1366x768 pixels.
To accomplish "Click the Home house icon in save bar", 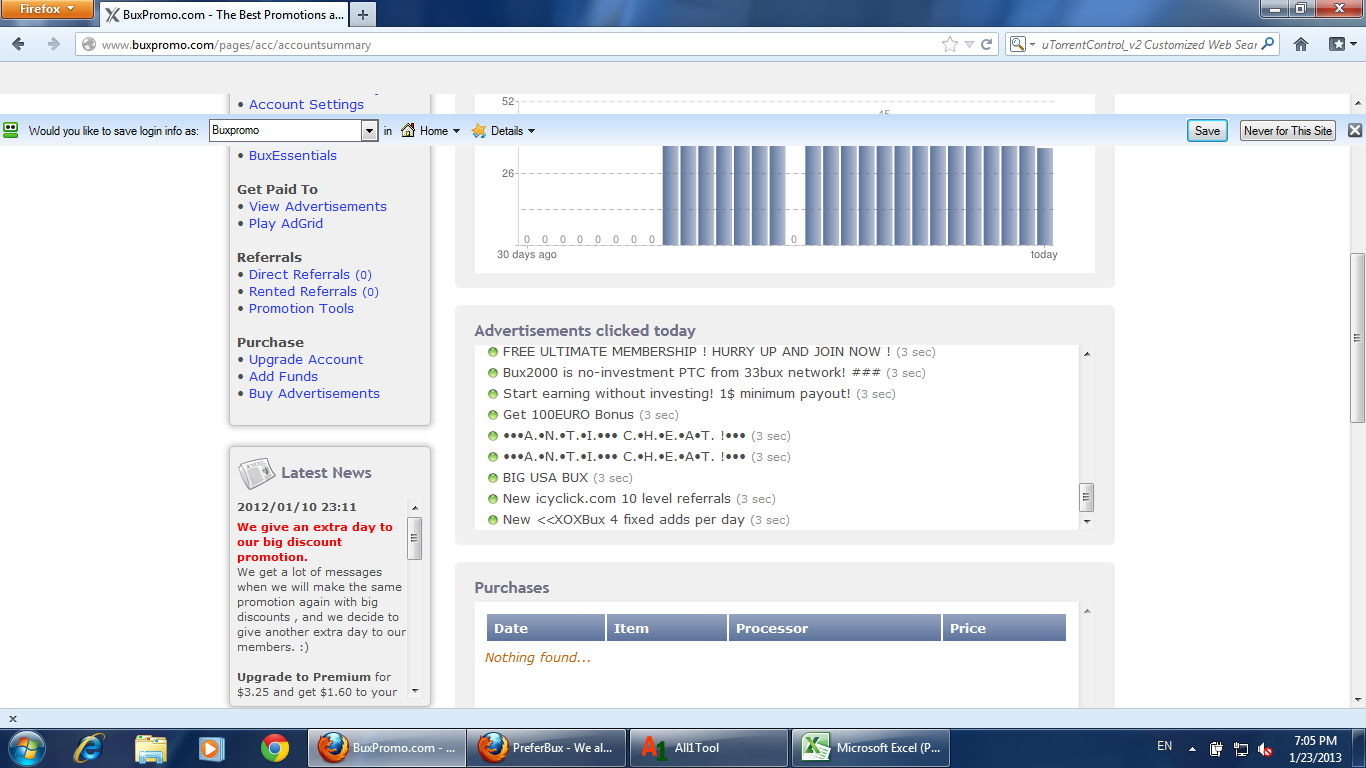I will 408,131.
